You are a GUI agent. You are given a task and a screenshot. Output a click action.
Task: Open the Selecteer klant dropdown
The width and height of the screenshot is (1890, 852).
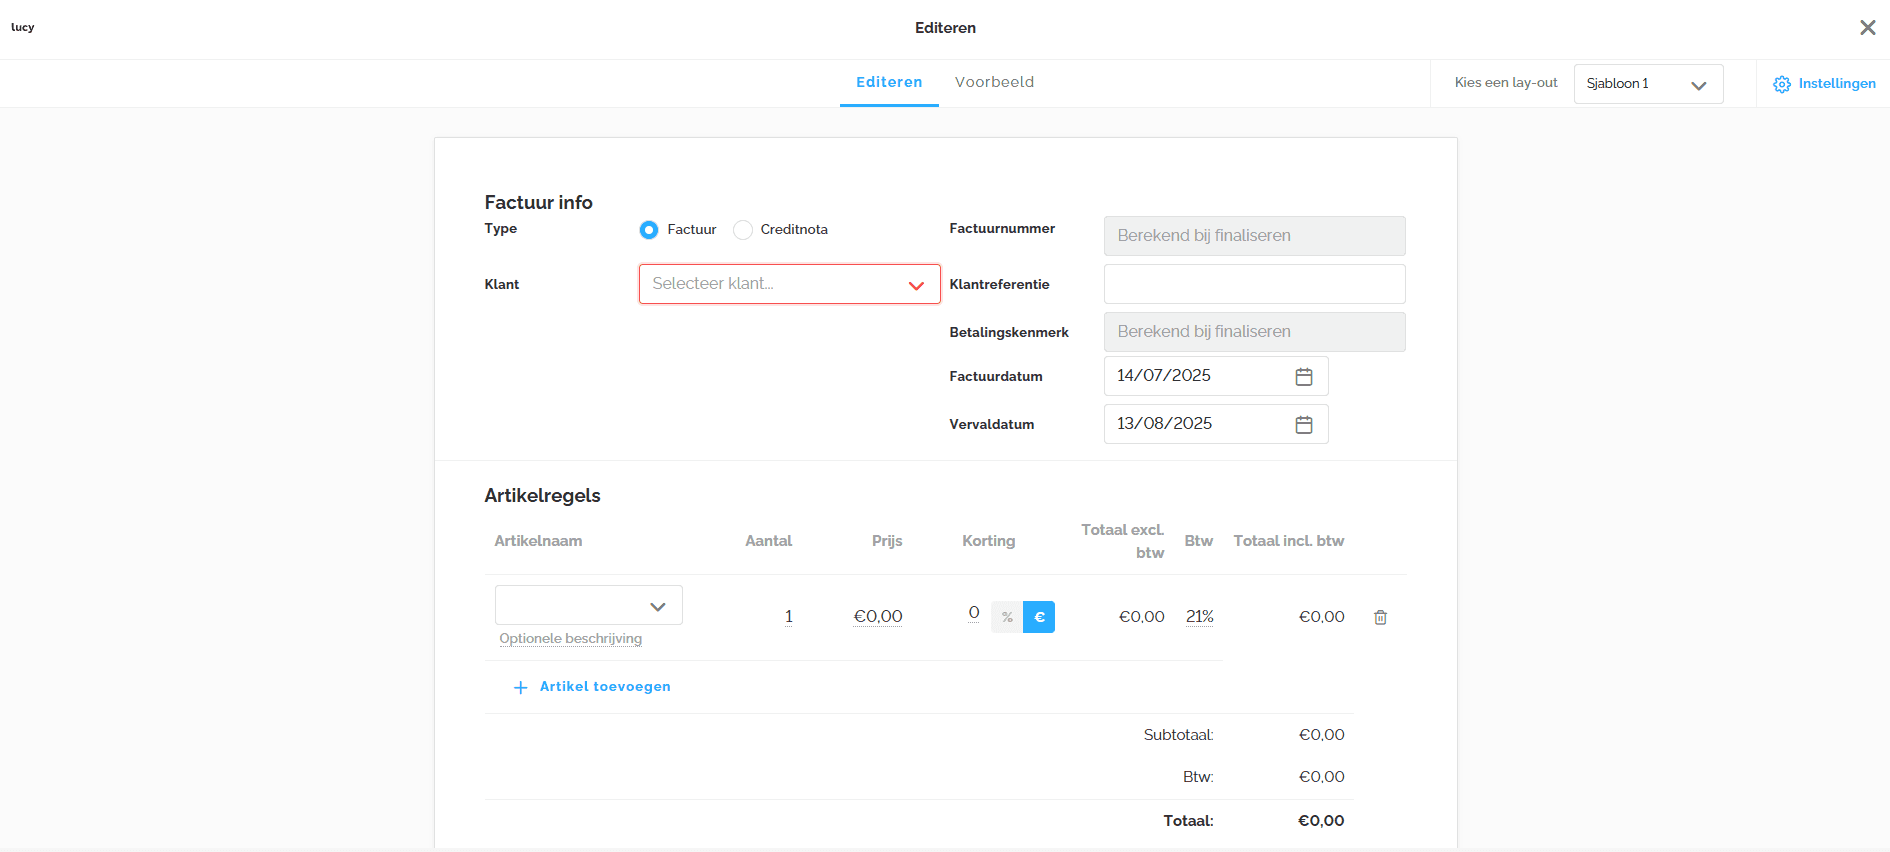coord(790,284)
